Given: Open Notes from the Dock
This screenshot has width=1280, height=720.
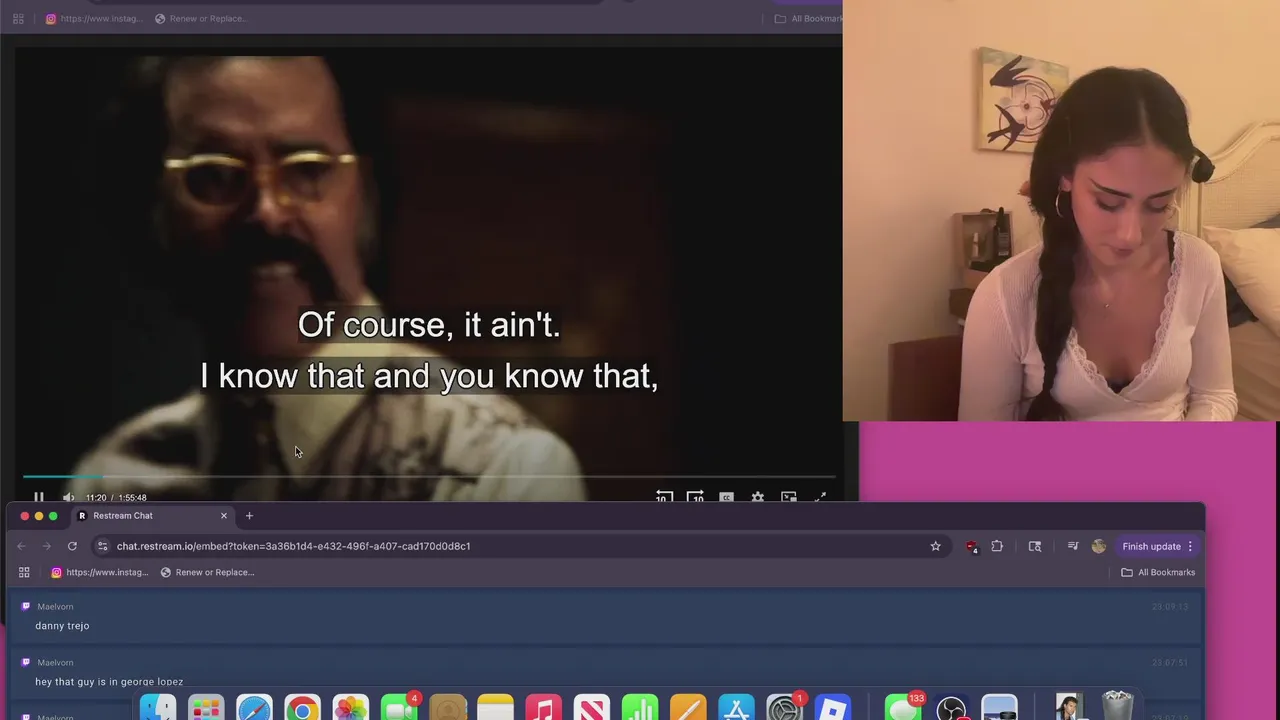Looking at the screenshot, I should point(495,708).
